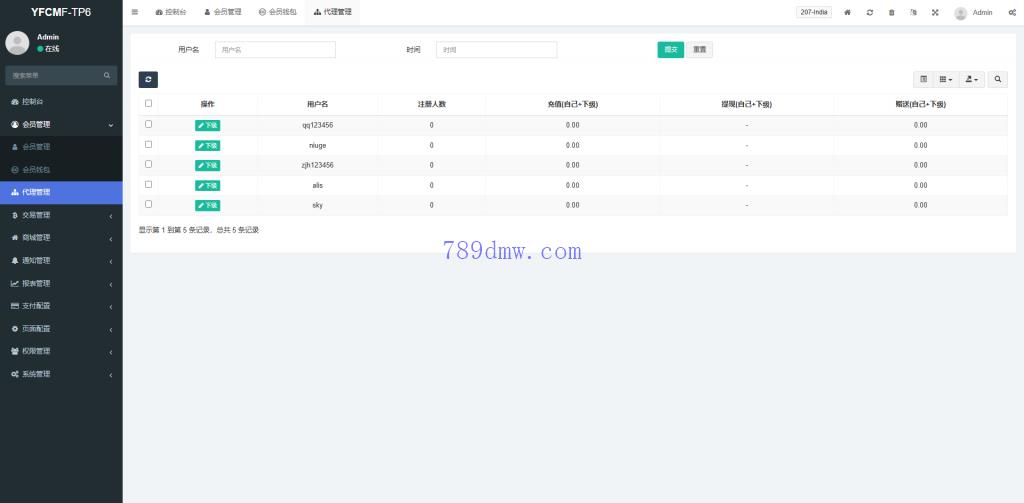Click the table search magnifier icon

click(x=998, y=79)
